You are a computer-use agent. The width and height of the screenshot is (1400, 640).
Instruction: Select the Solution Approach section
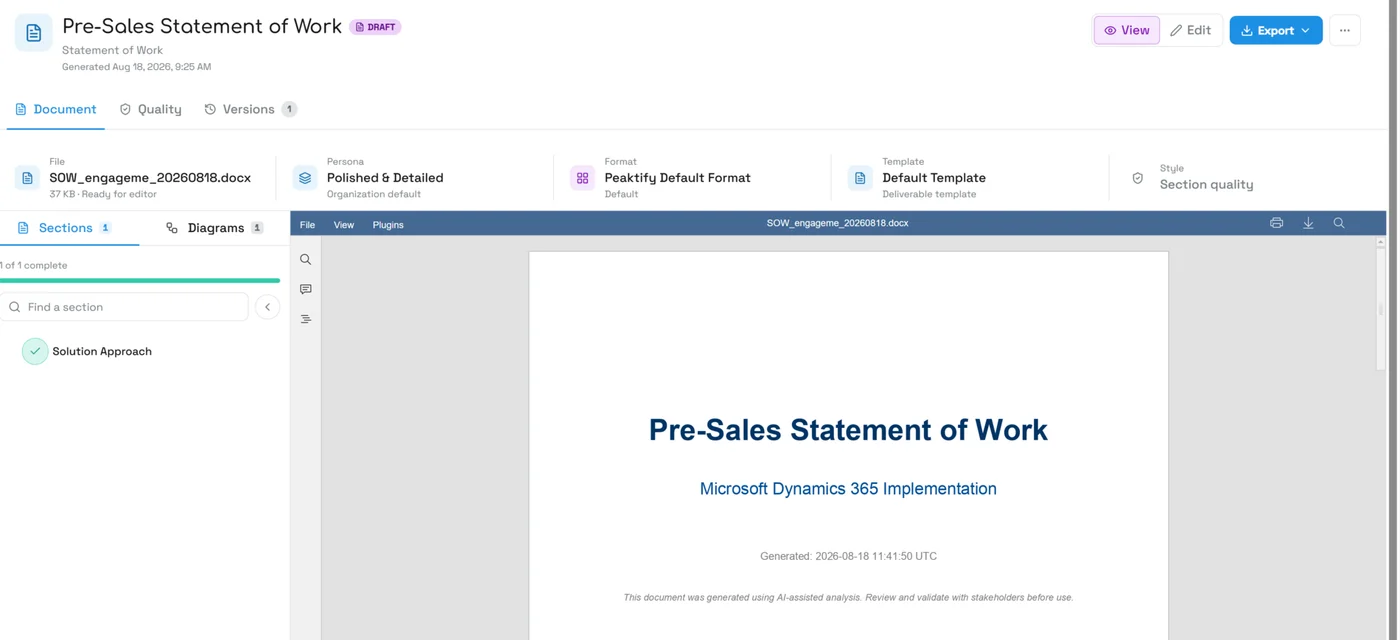[x=102, y=351]
